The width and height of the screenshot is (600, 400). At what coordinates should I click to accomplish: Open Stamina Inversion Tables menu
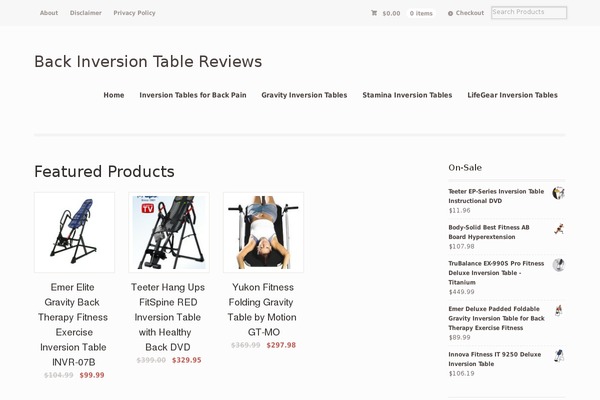pos(407,95)
